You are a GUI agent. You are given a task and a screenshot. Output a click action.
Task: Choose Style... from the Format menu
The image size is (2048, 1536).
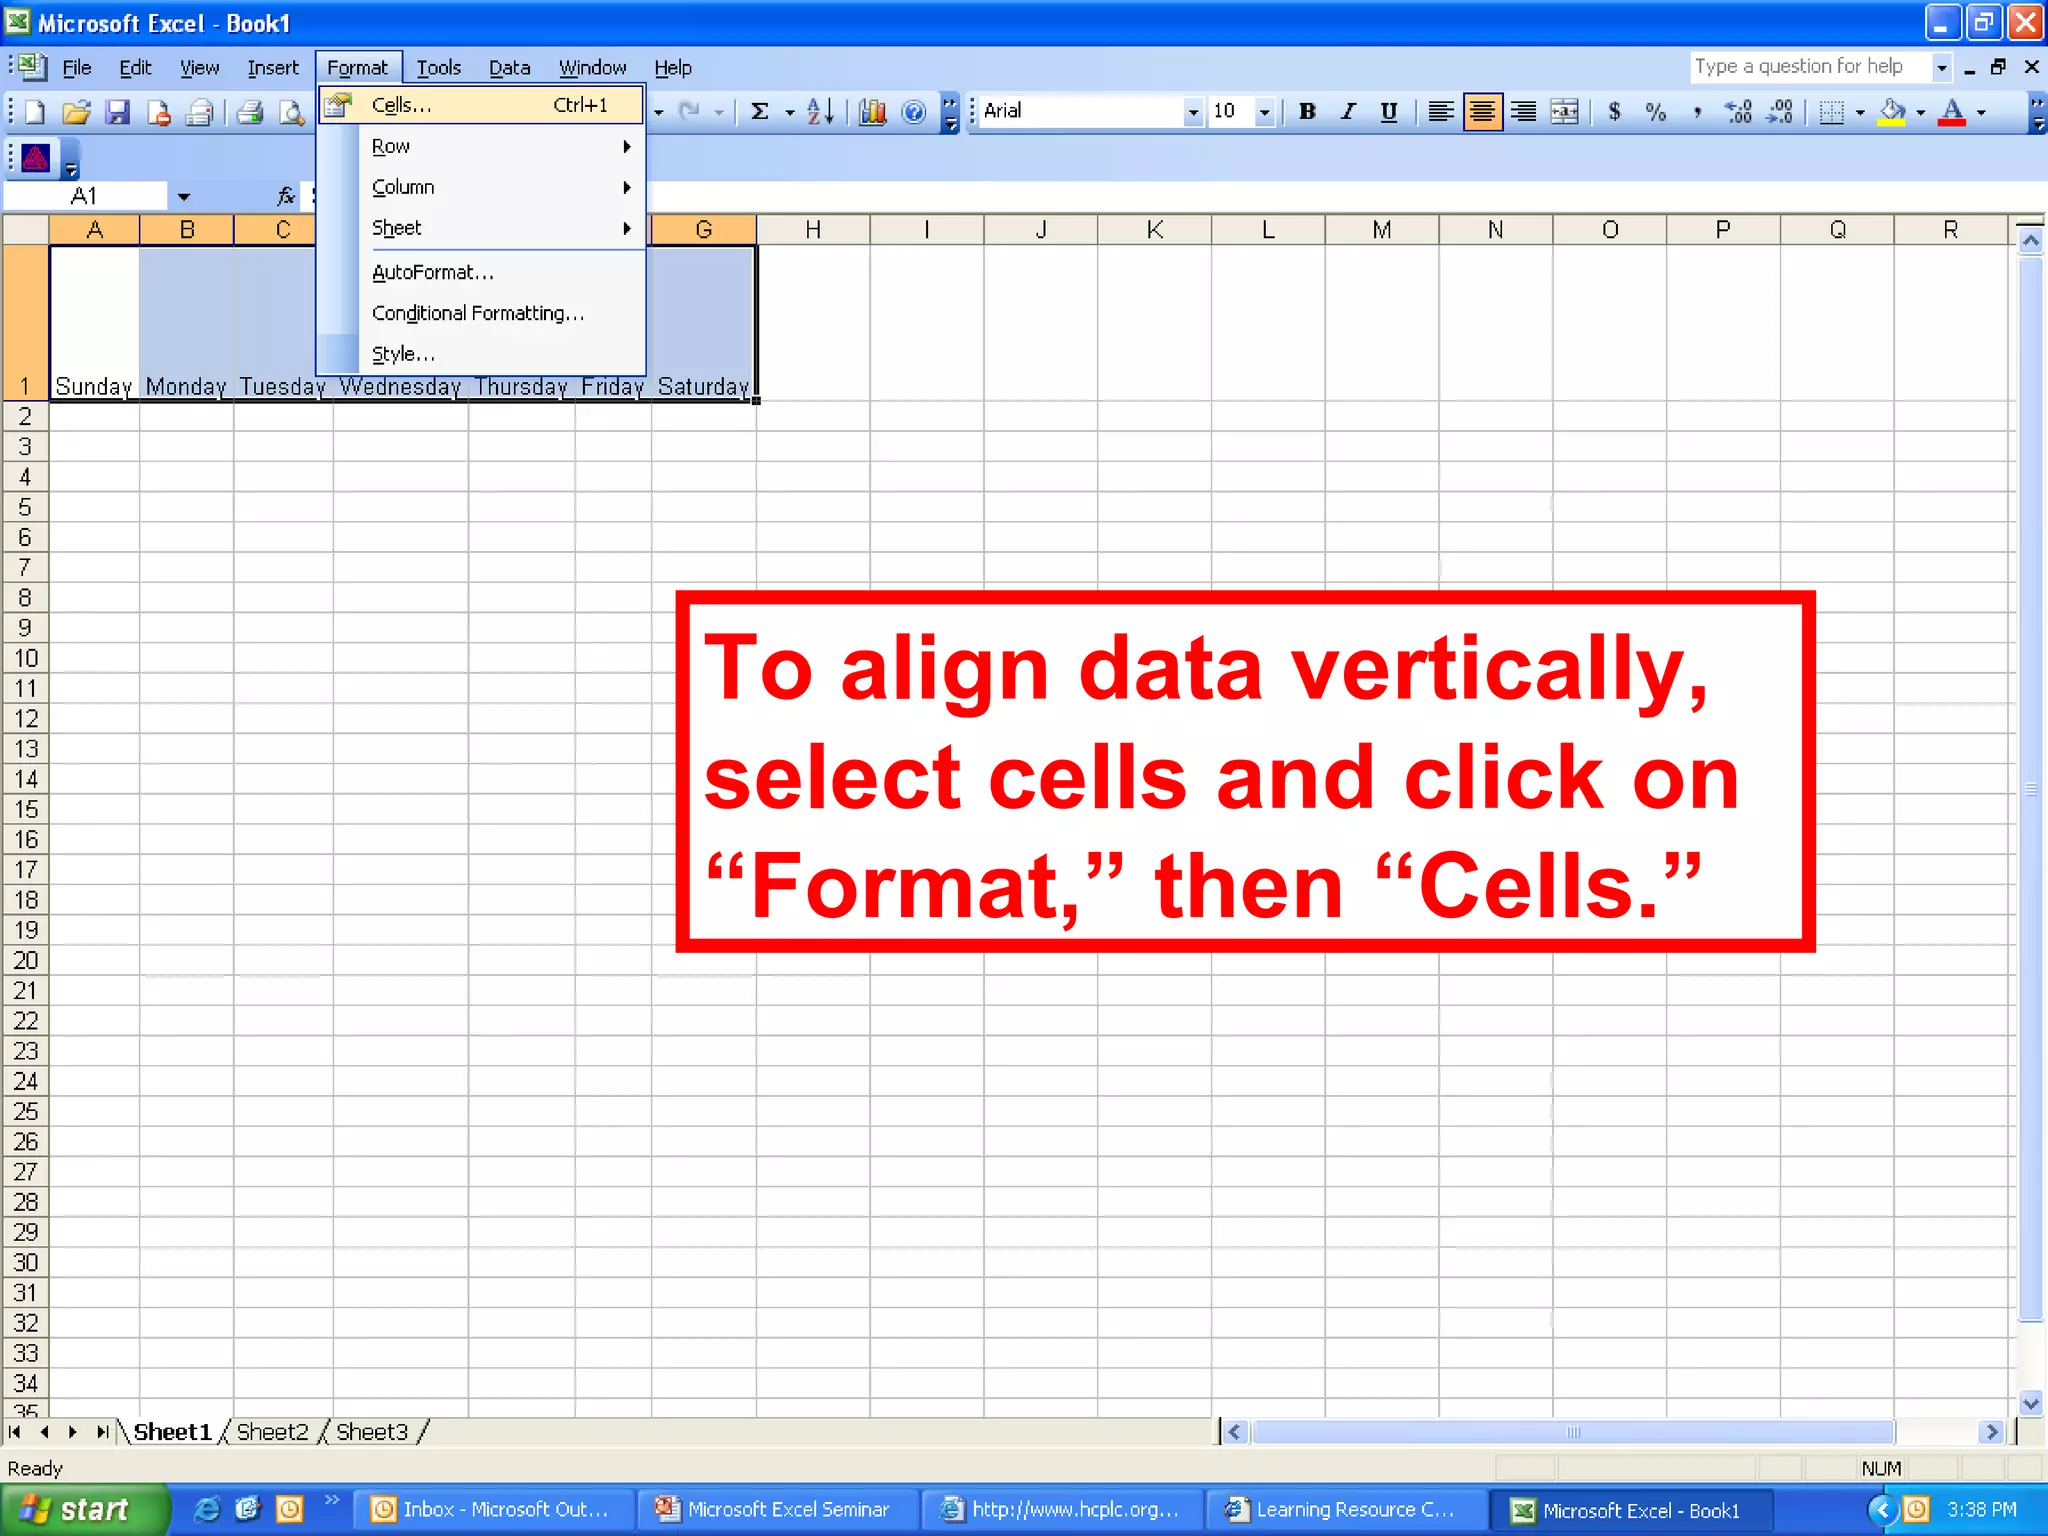pos(481,354)
